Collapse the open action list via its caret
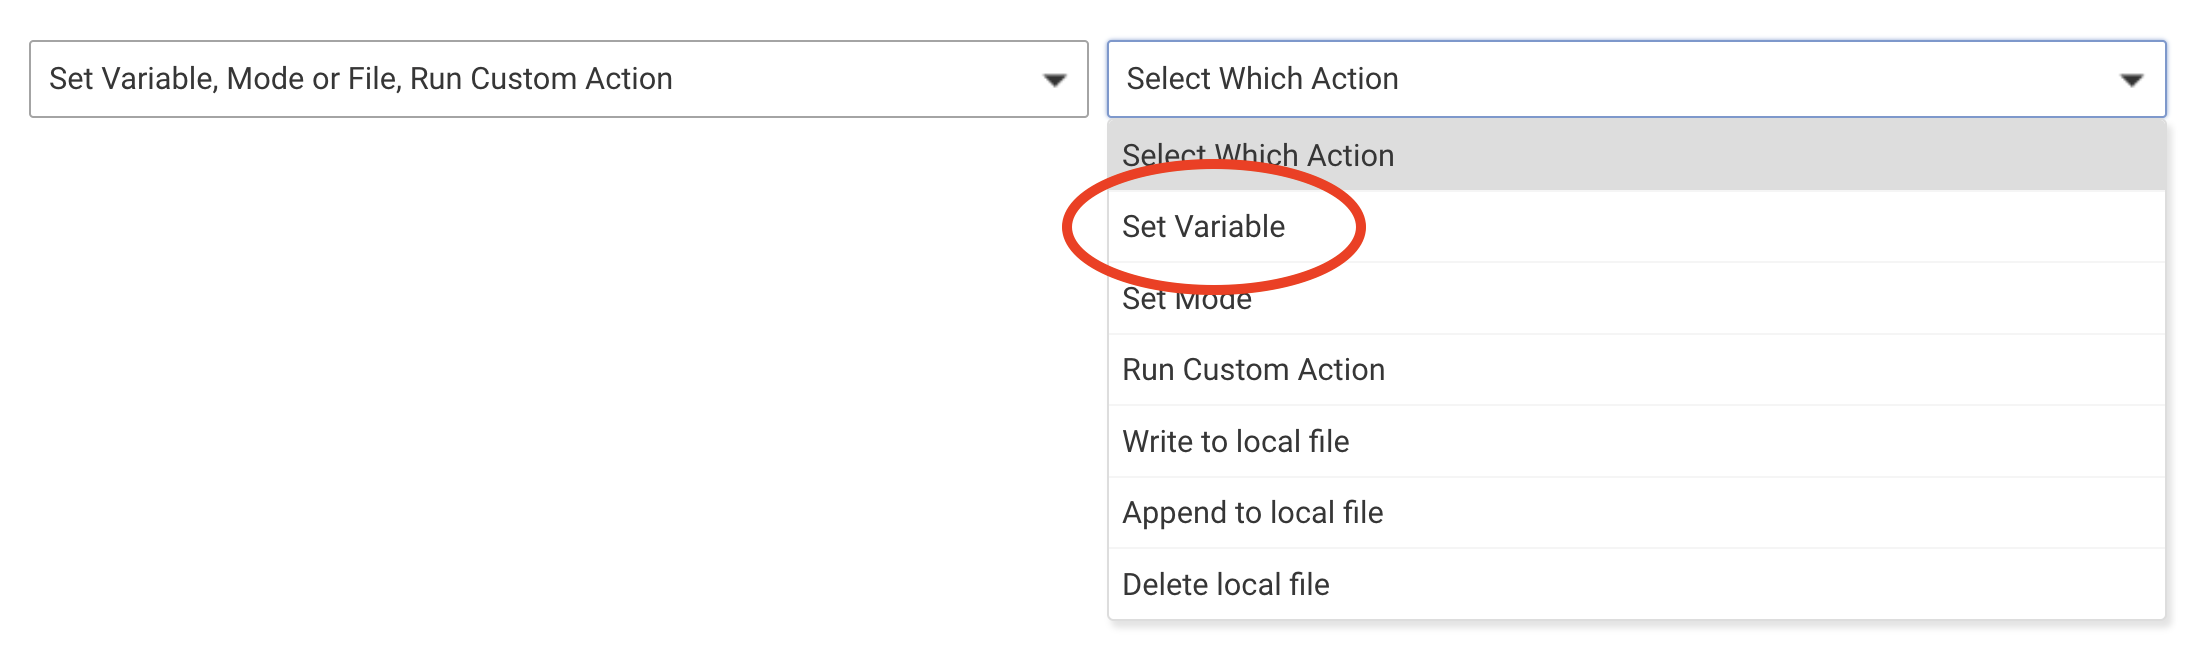 (x=2131, y=80)
